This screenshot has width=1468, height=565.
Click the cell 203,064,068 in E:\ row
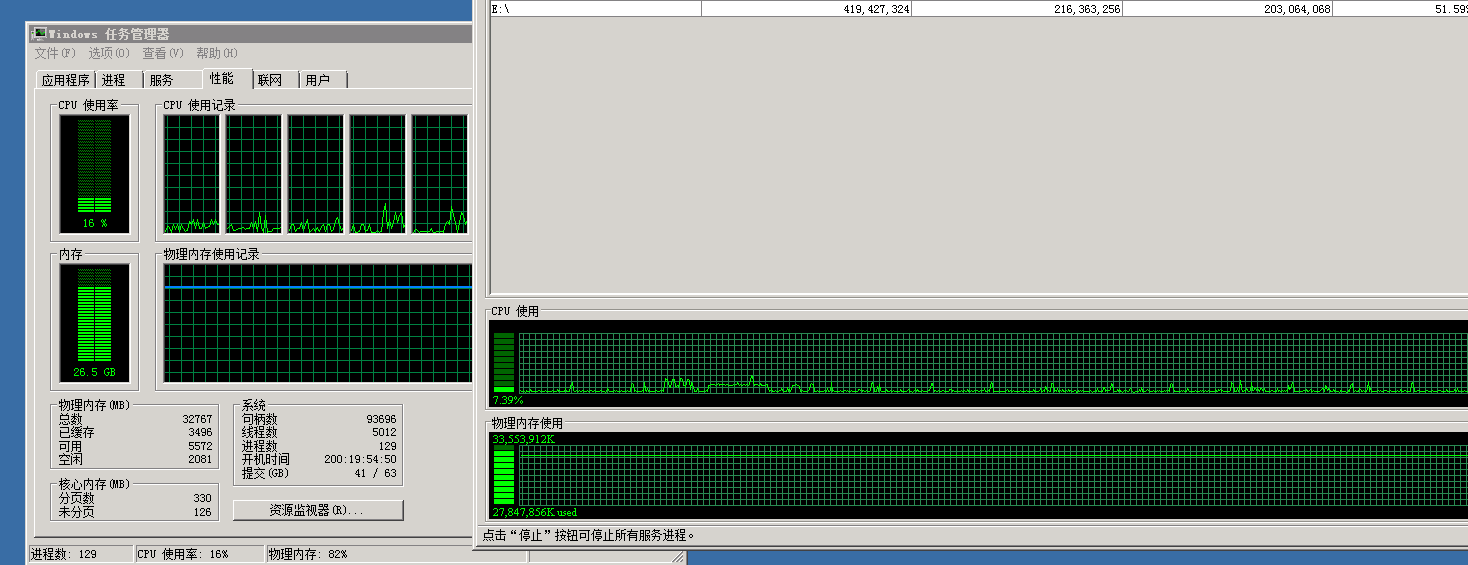1295,8
